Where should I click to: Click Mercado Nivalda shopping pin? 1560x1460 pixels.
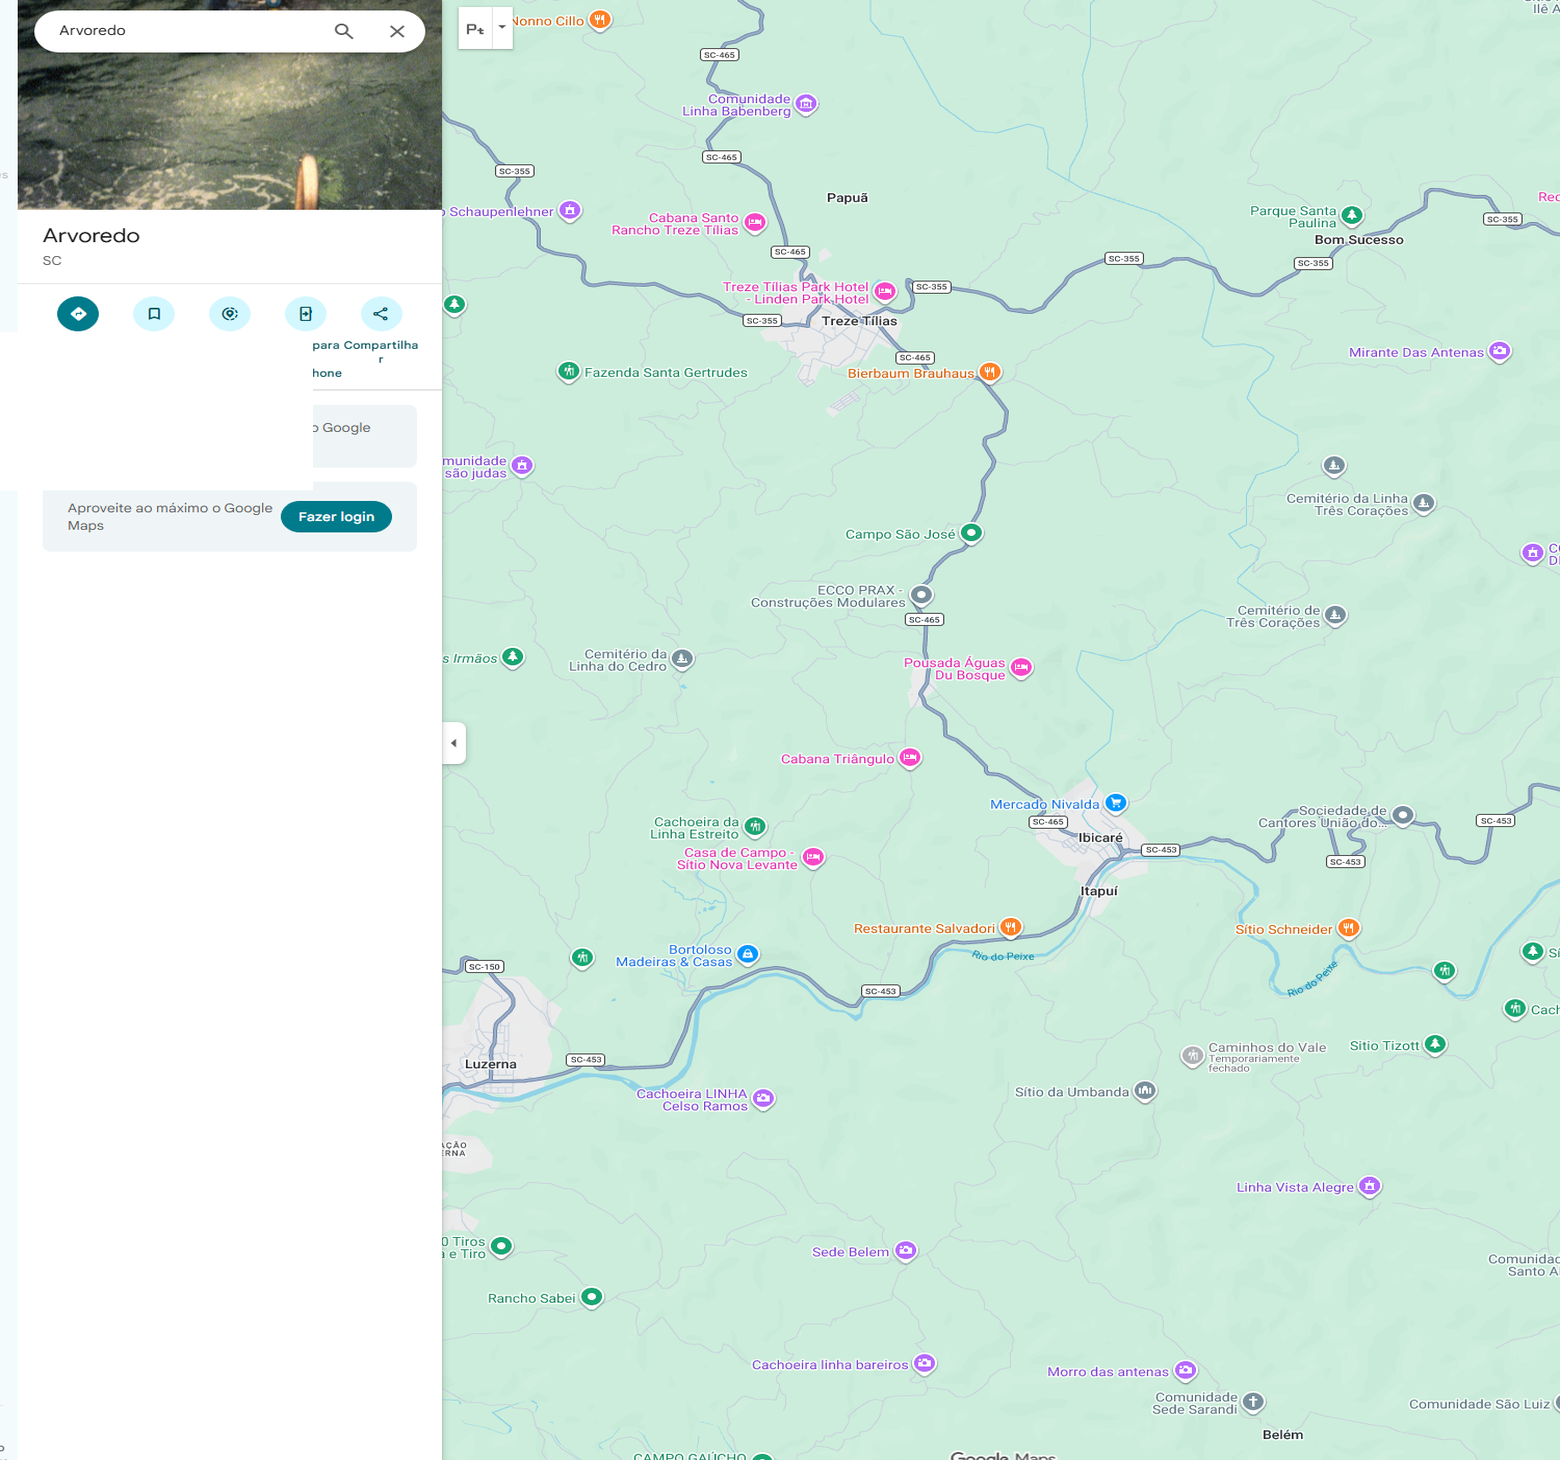point(1116,803)
